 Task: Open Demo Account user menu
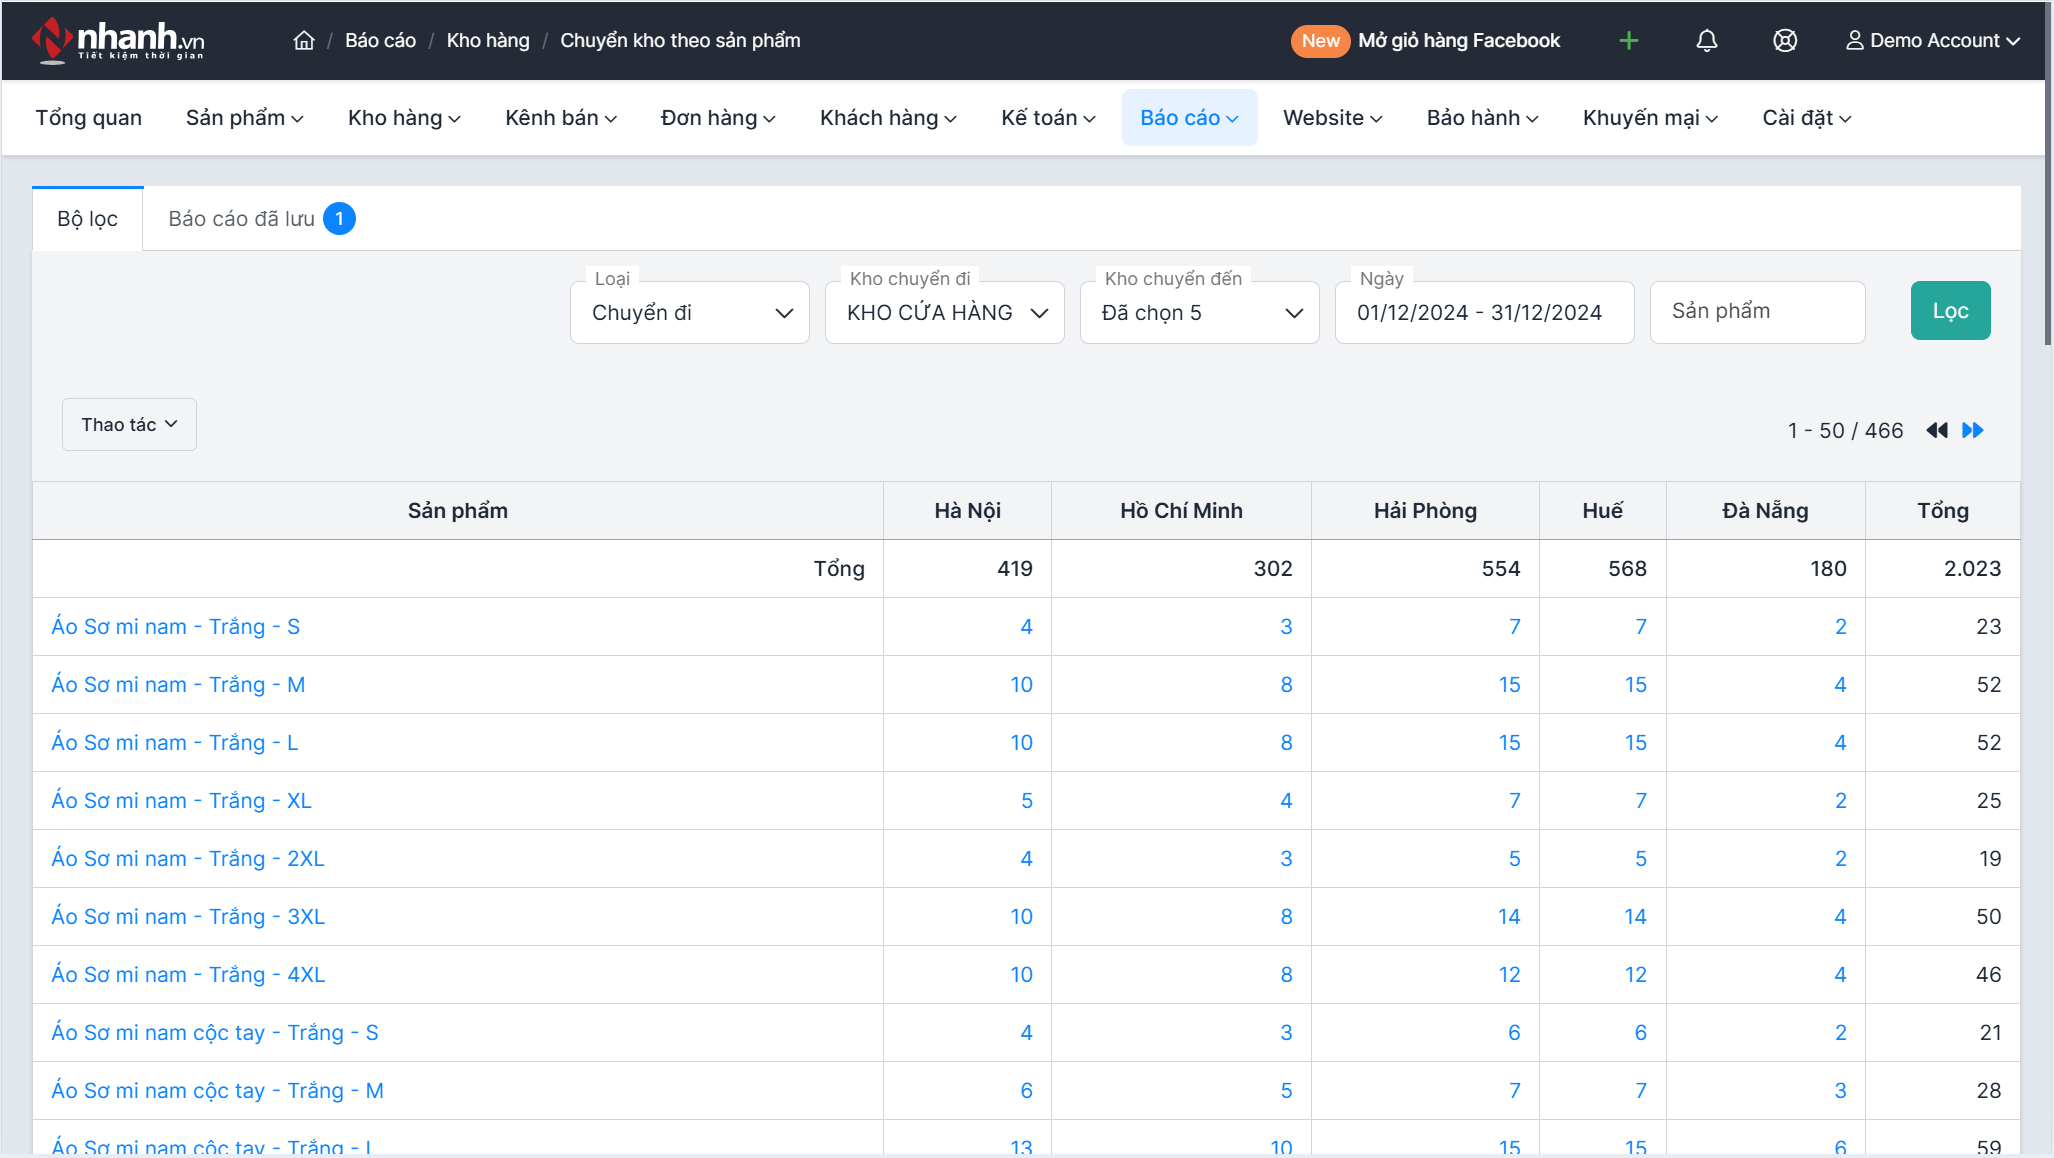[1933, 40]
